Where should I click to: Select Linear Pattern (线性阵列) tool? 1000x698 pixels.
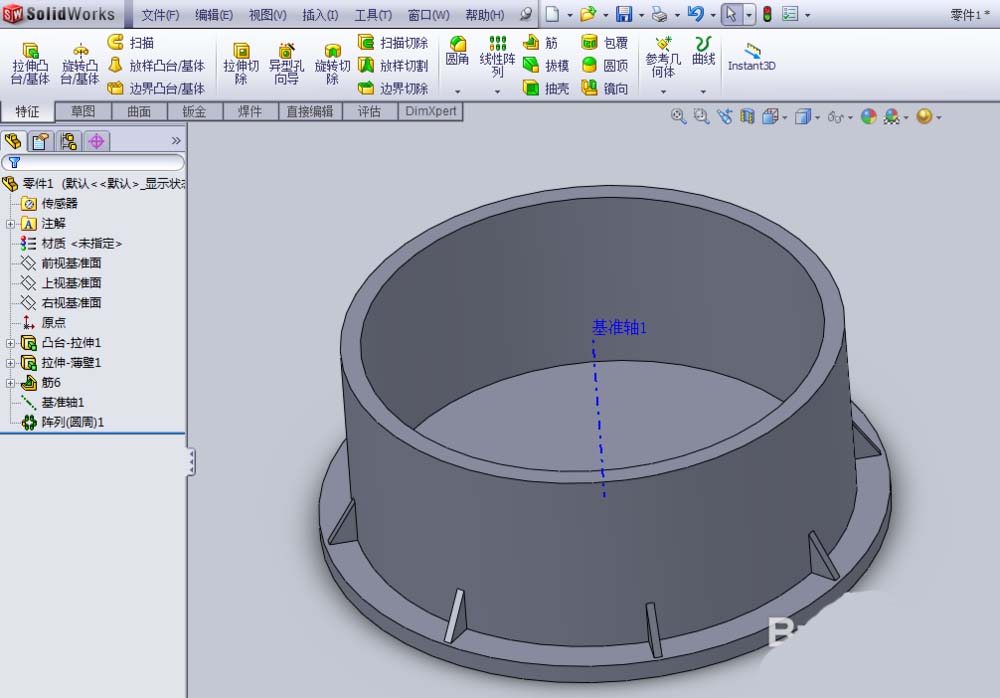497,56
